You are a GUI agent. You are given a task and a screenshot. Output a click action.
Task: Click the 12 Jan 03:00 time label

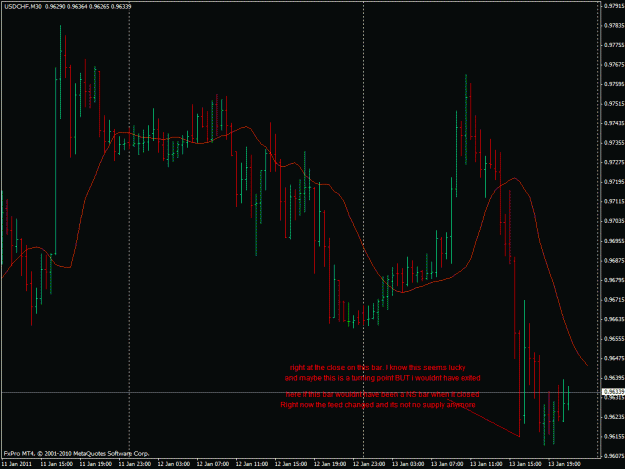tap(173, 464)
